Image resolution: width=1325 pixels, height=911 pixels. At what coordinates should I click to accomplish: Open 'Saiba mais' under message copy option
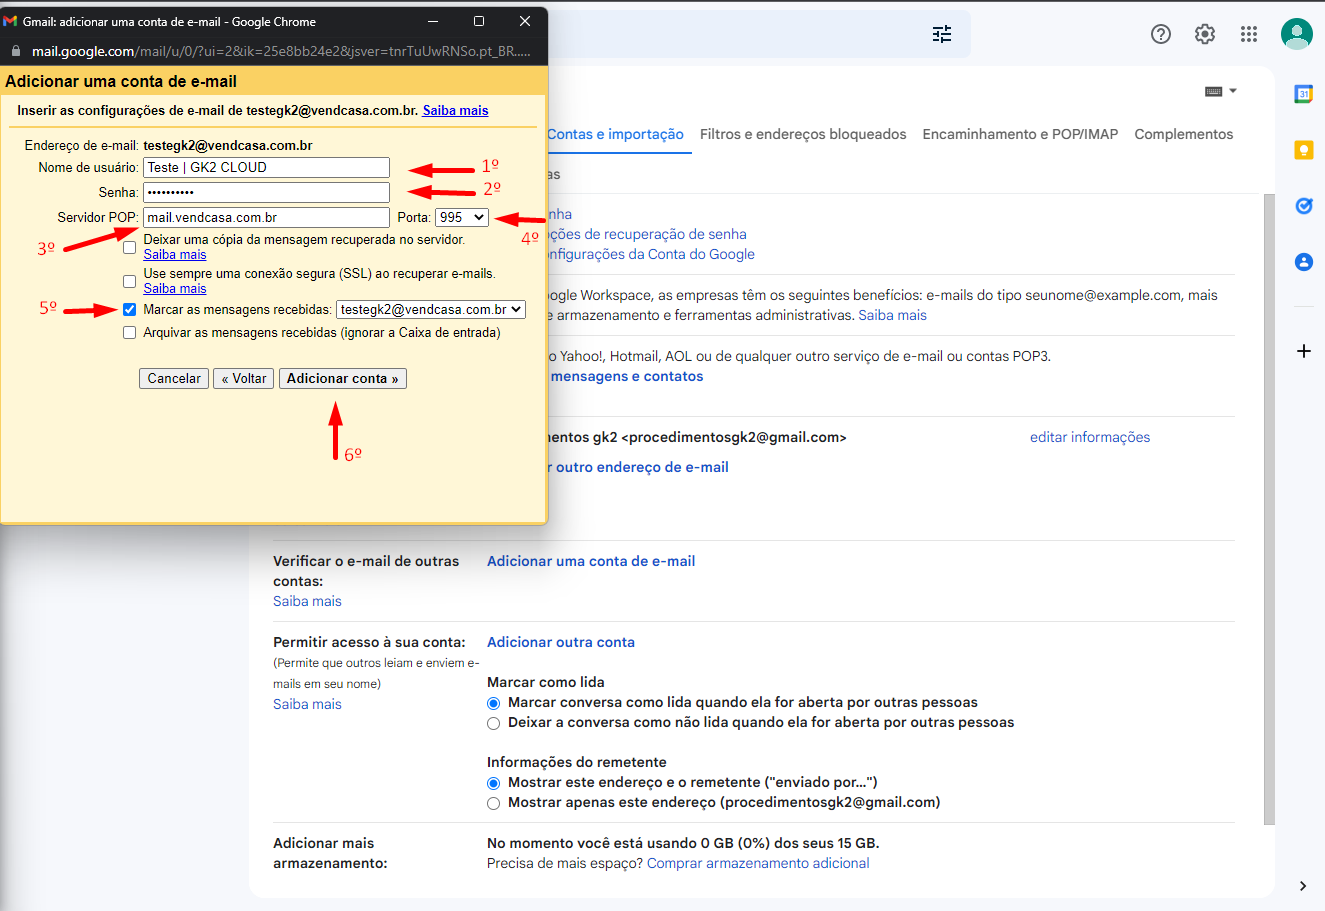click(175, 255)
